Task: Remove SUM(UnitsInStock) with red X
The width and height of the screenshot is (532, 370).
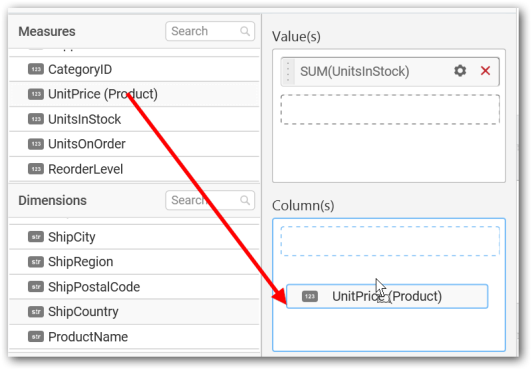Action: tap(485, 71)
